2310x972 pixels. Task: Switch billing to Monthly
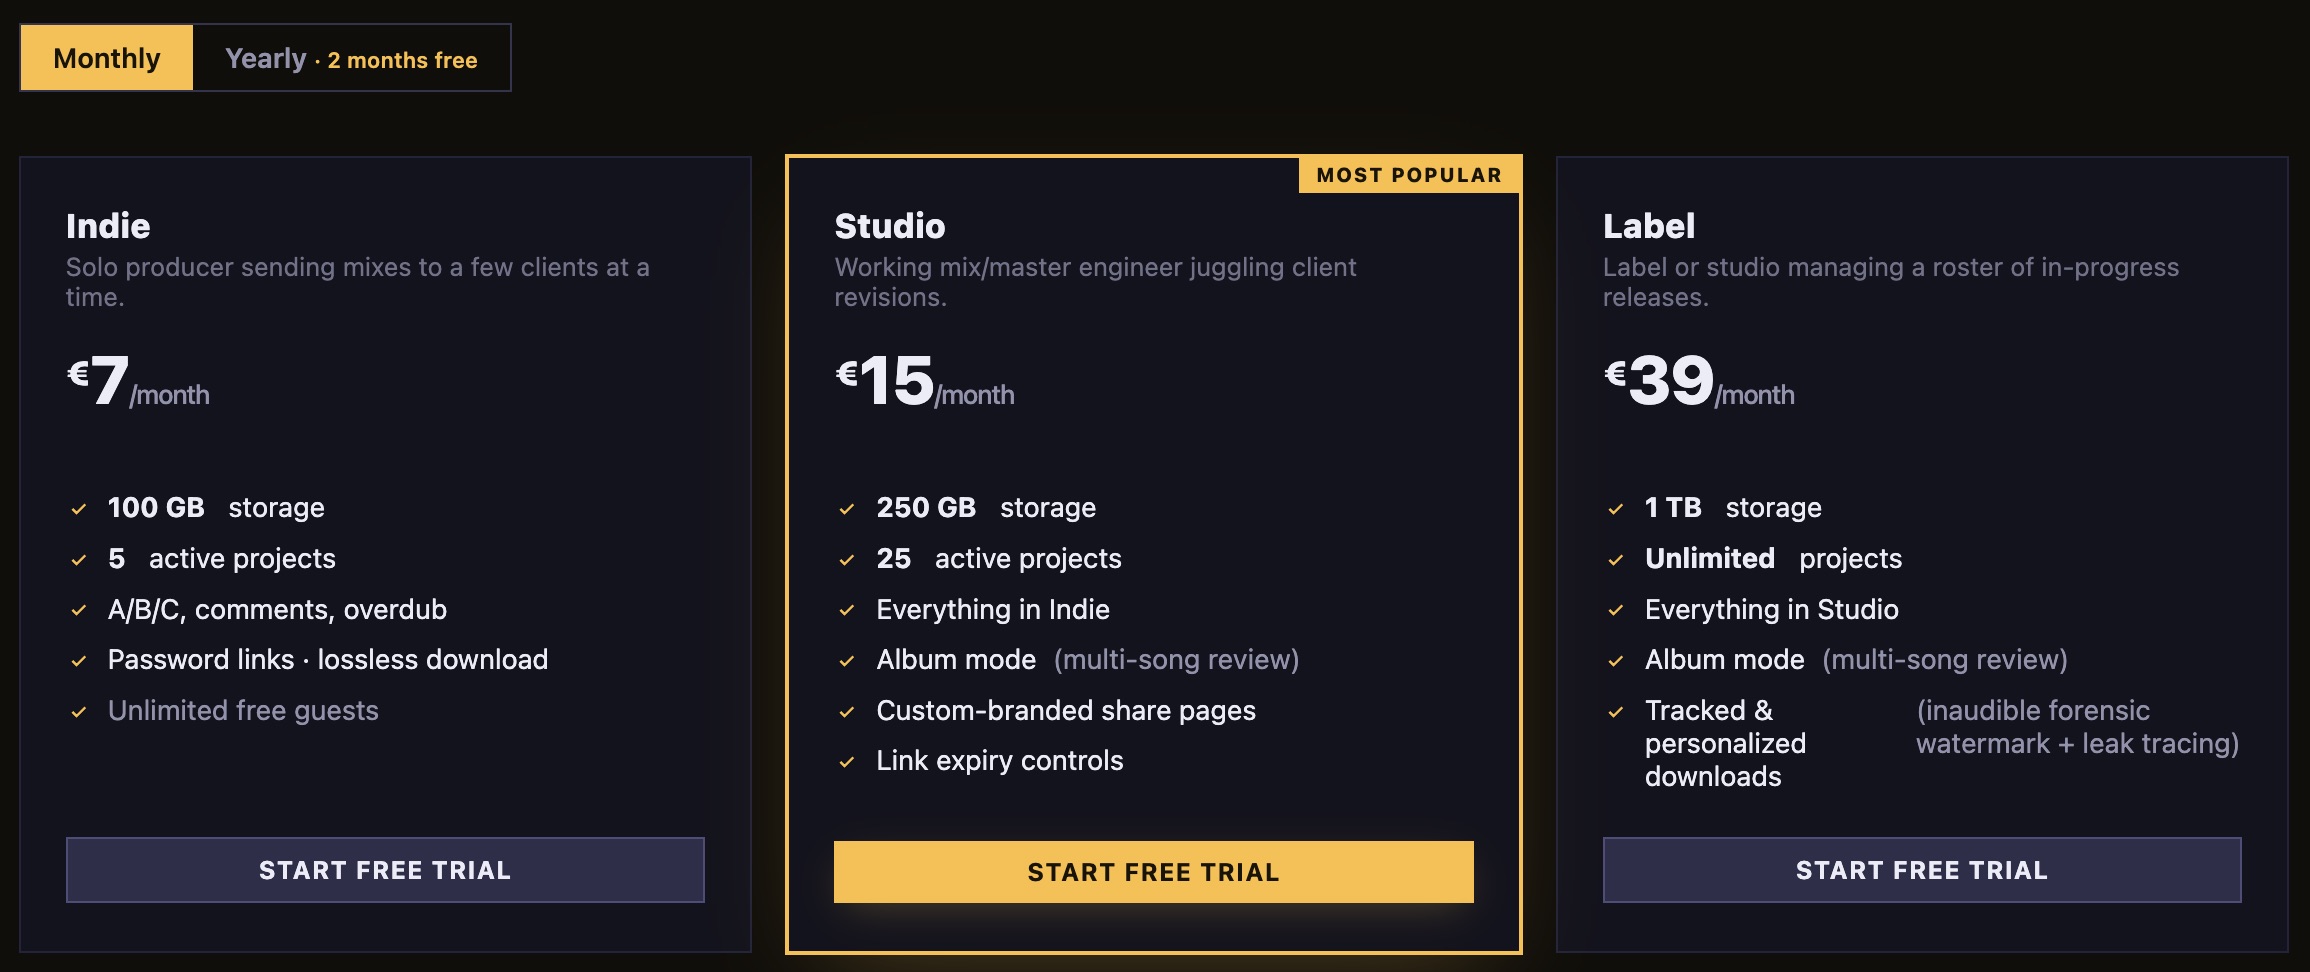[x=107, y=58]
